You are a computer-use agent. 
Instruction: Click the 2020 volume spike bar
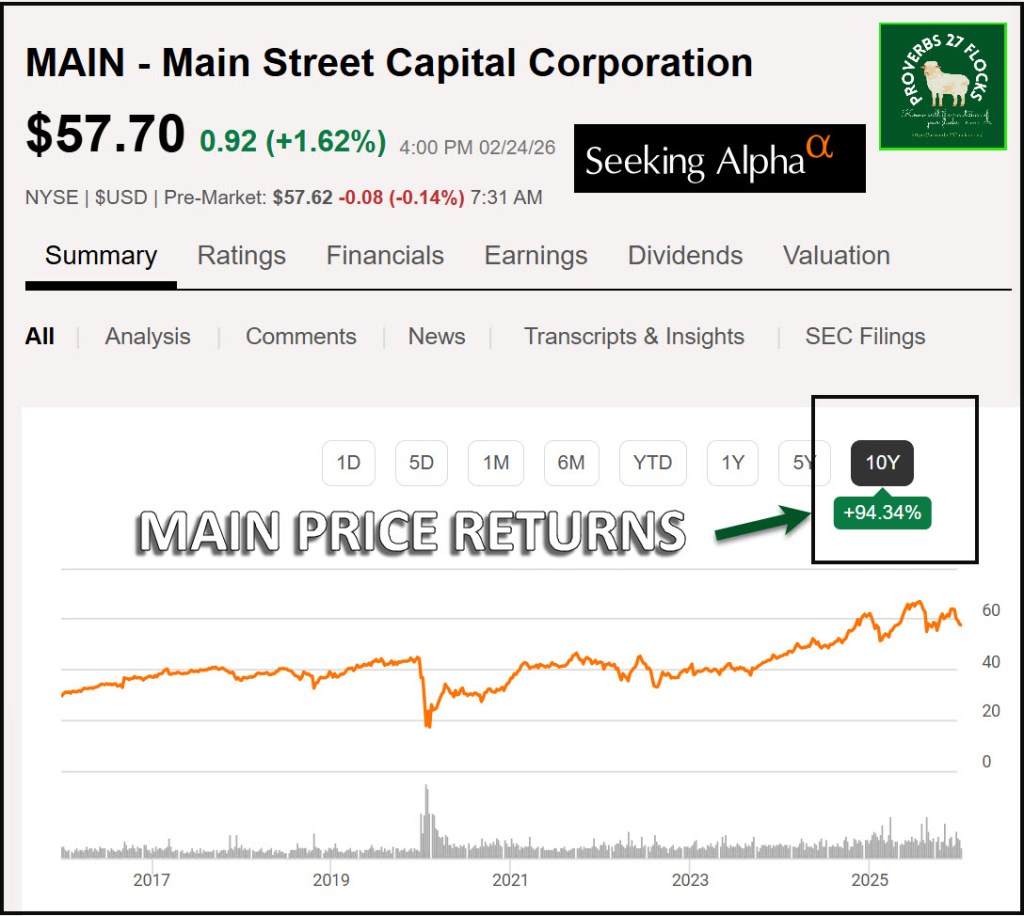426,820
